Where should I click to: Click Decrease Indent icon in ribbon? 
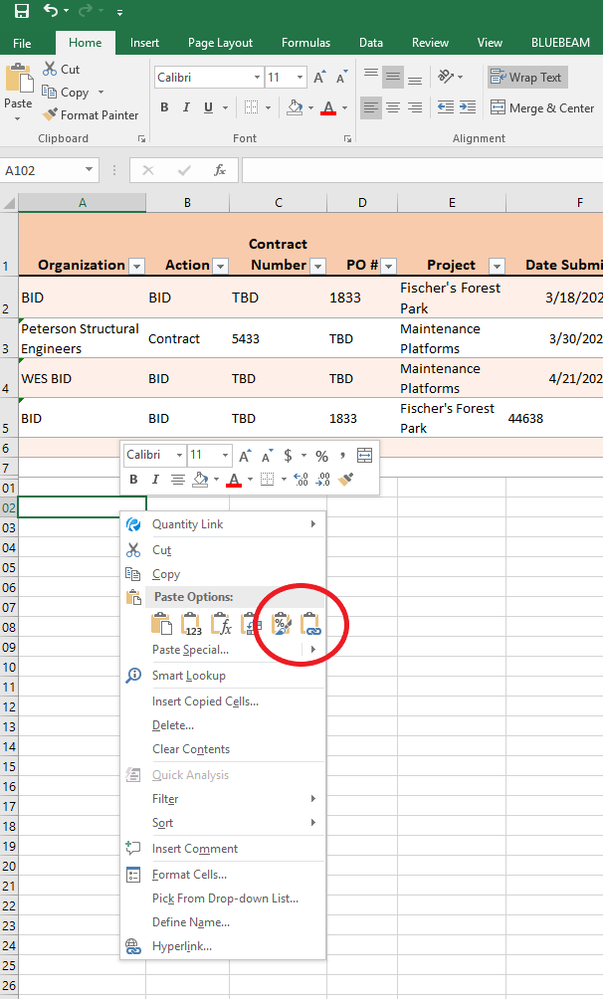point(446,108)
